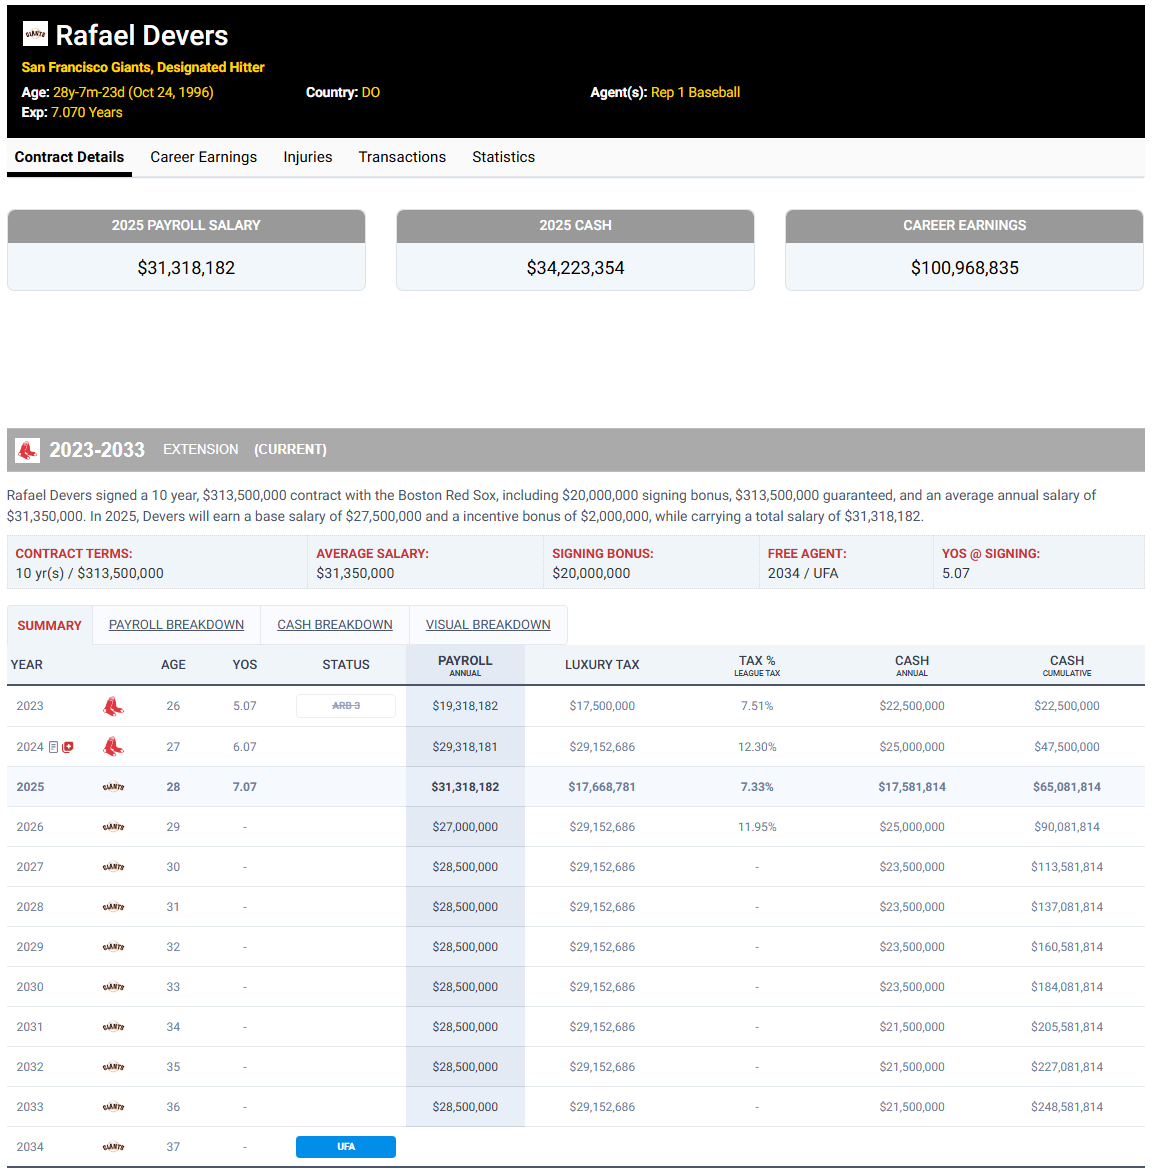Screen dimensions: 1155x1169
Task: Click the 2025 CASH card
Action: point(576,250)
